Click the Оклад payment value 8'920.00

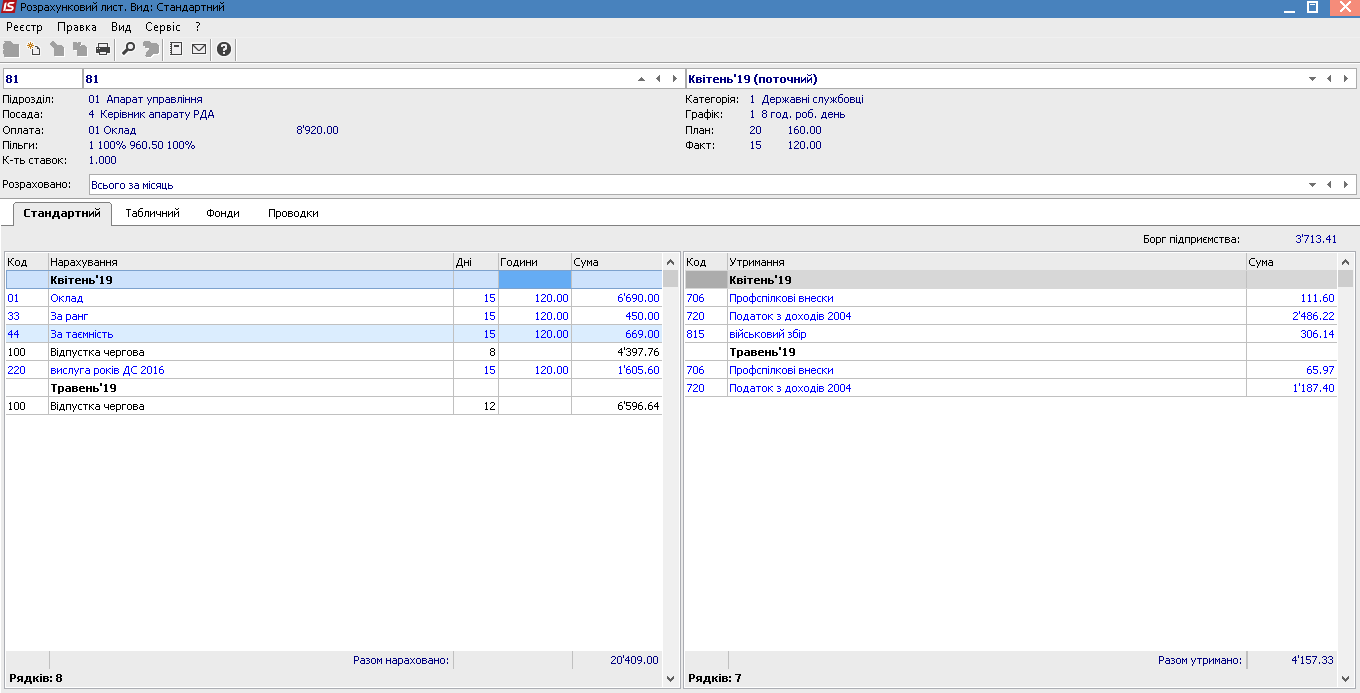pos(318,130)
